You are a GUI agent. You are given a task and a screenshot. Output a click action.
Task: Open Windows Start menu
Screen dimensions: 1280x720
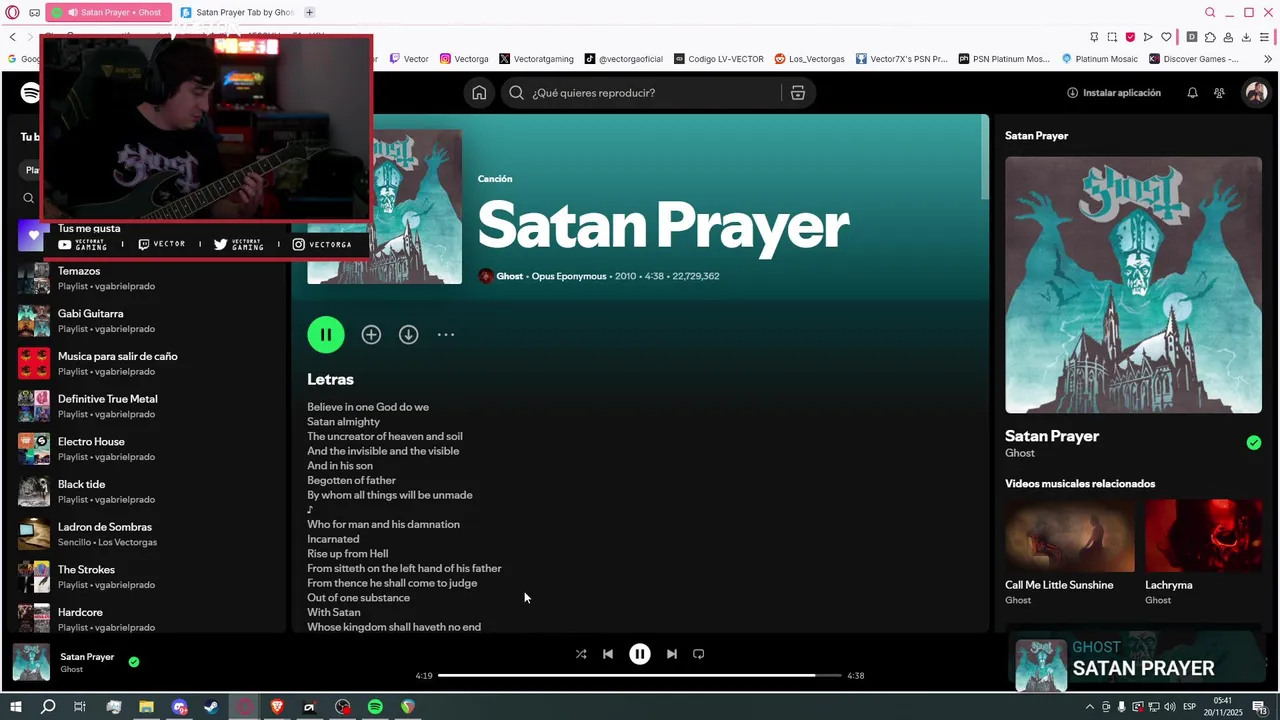click(x=15, y=707)
